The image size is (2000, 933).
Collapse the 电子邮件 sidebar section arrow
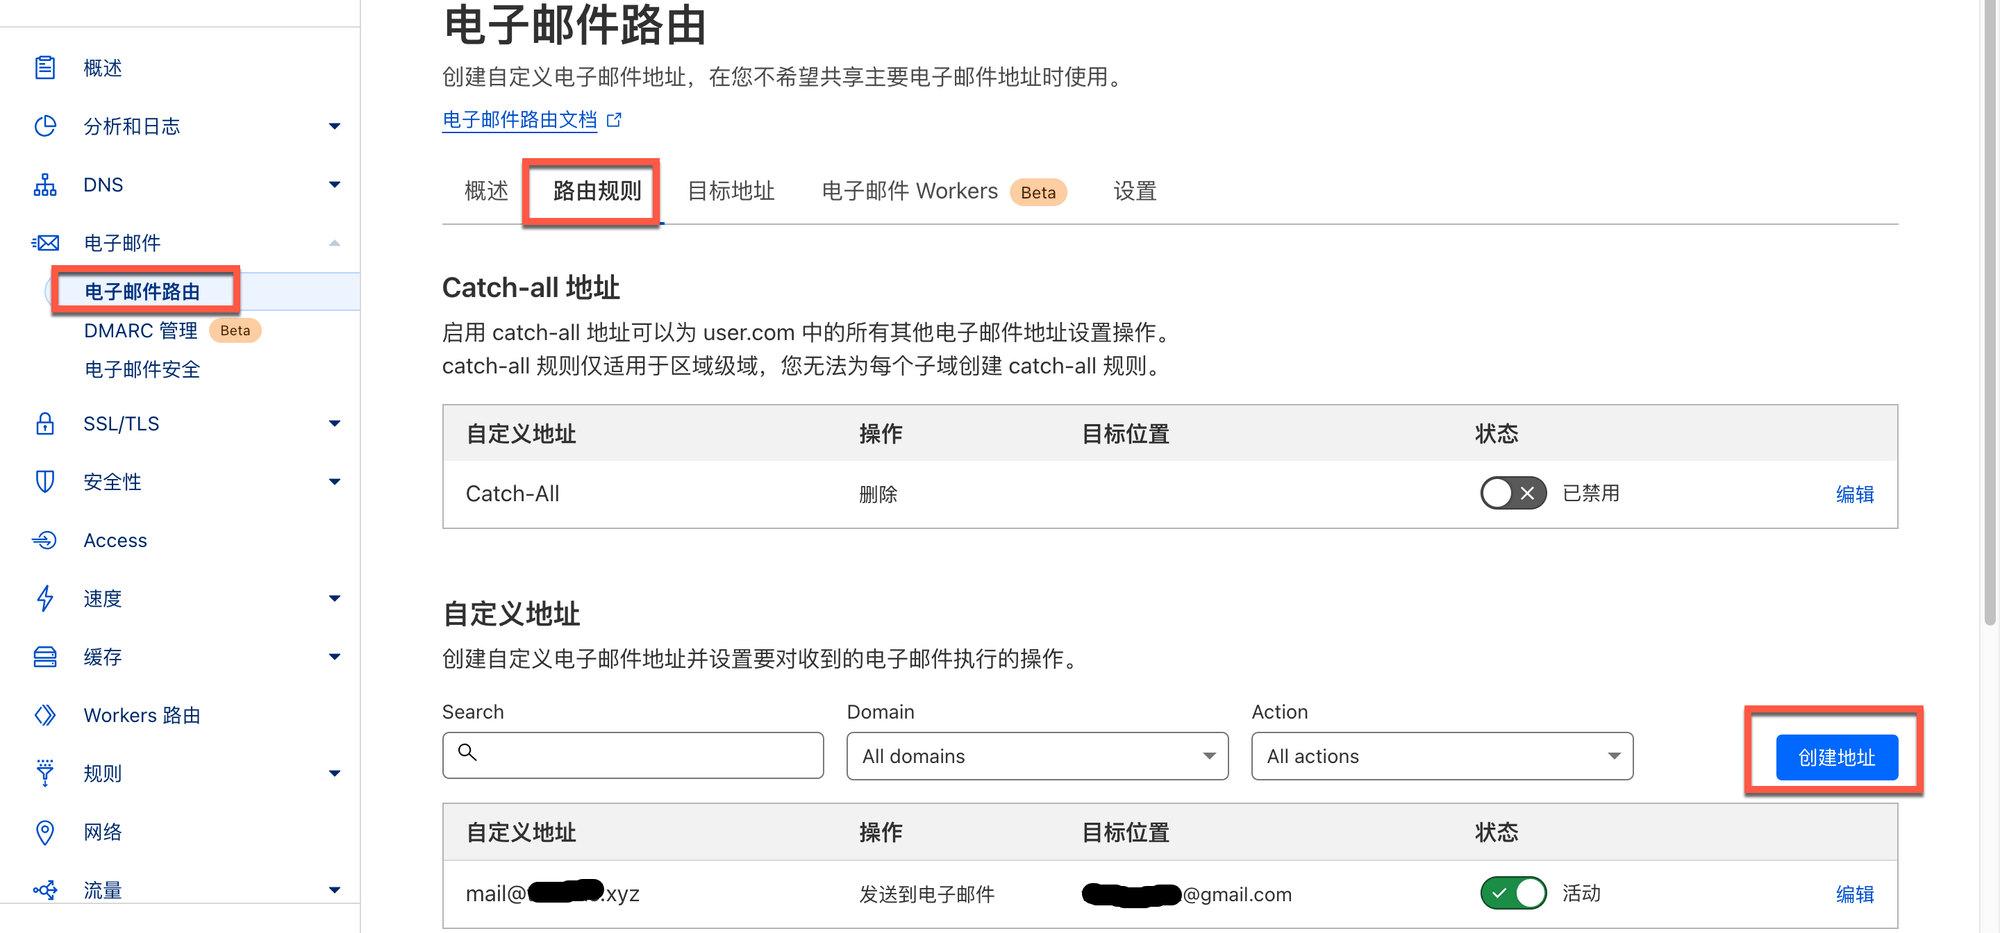[x=335, y=243]
